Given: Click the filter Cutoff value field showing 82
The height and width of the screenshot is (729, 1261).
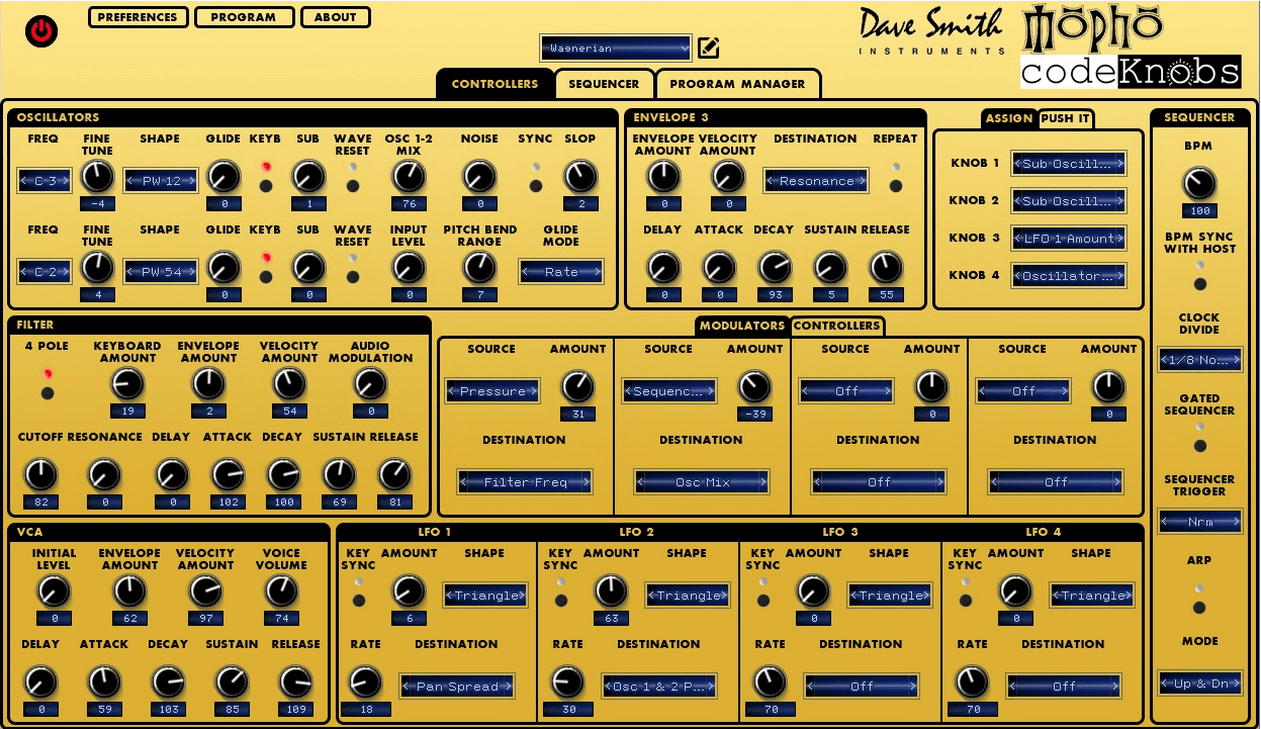Looking at the screenshot, I should (41, 502).
